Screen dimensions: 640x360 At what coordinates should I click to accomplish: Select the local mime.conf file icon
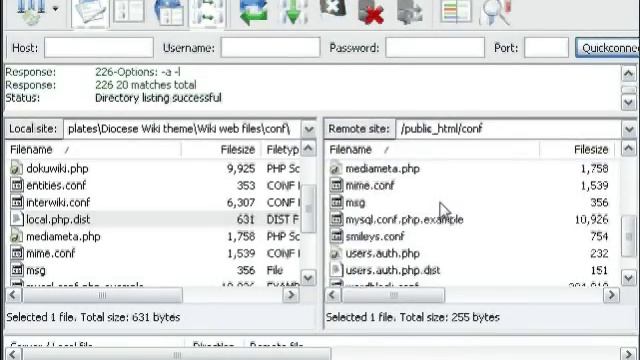tap(17, 253)
